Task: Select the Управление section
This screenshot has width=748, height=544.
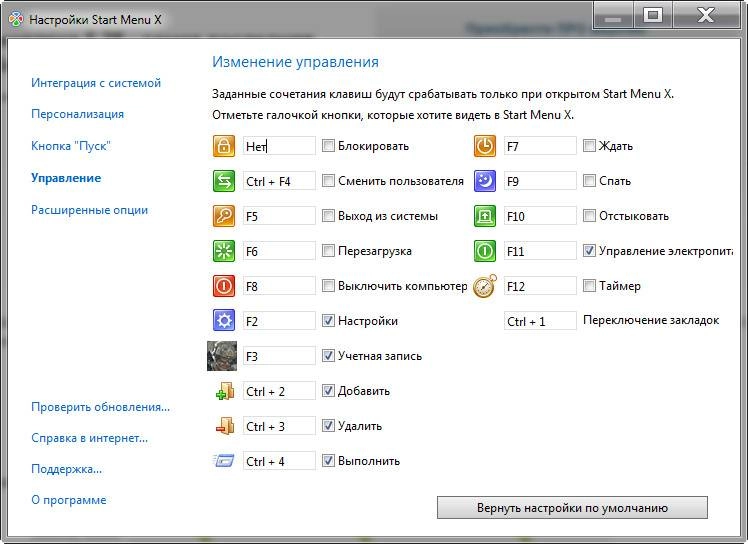Action: 66,178
